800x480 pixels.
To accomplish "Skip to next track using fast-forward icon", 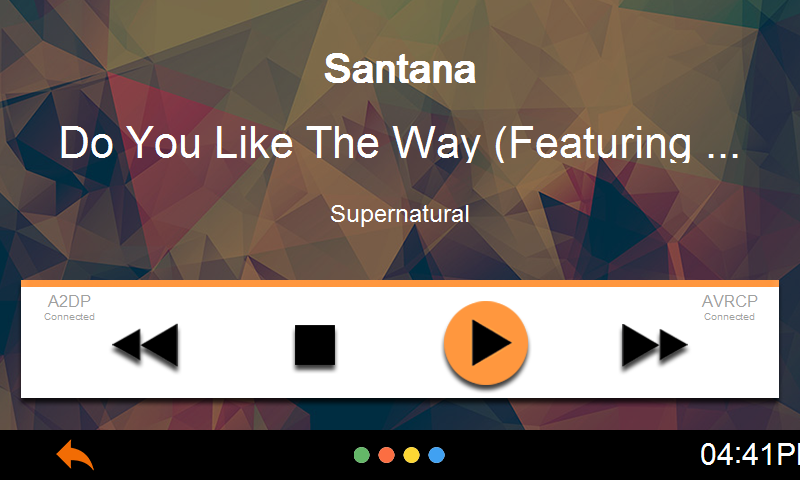I will pos(655,345).
